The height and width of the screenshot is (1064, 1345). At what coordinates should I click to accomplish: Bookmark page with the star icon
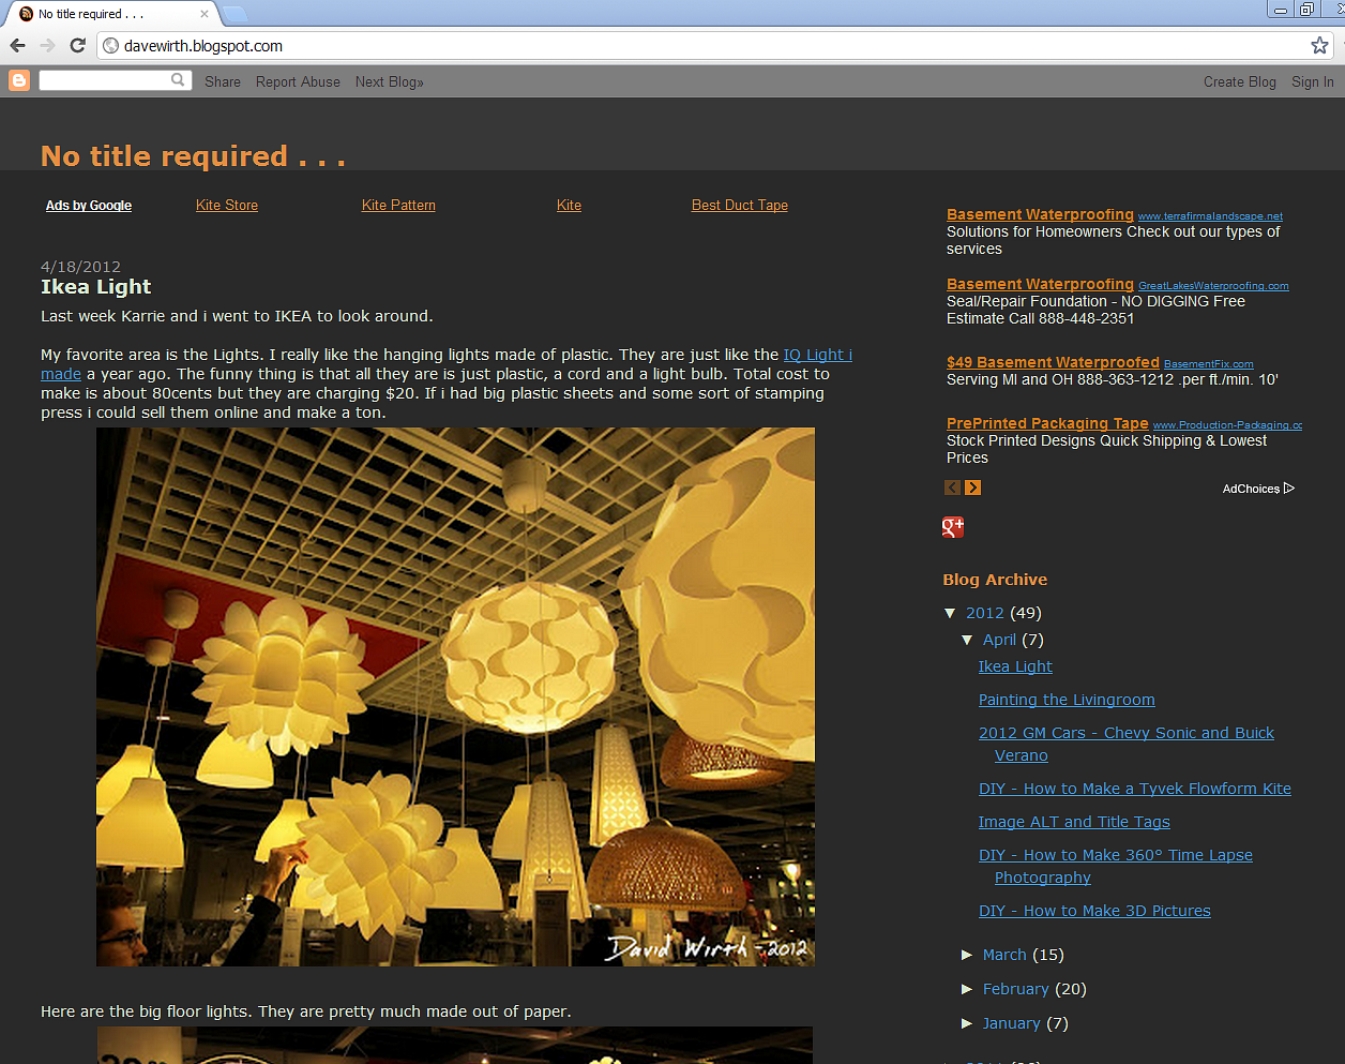pos(1320,45)
